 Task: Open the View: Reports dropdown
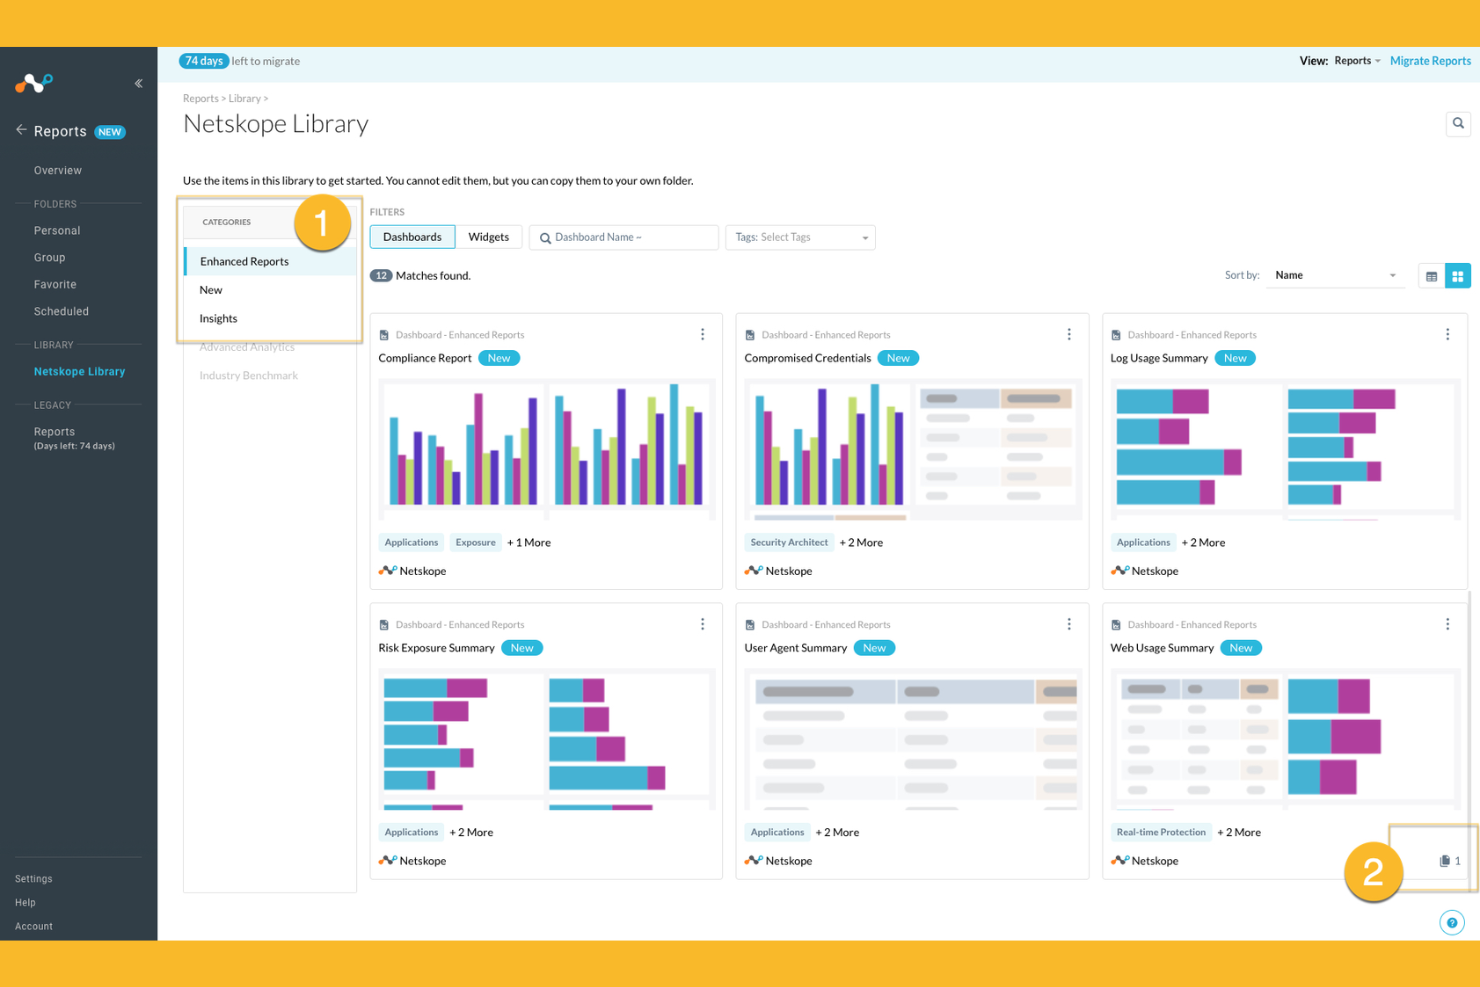1356,60
